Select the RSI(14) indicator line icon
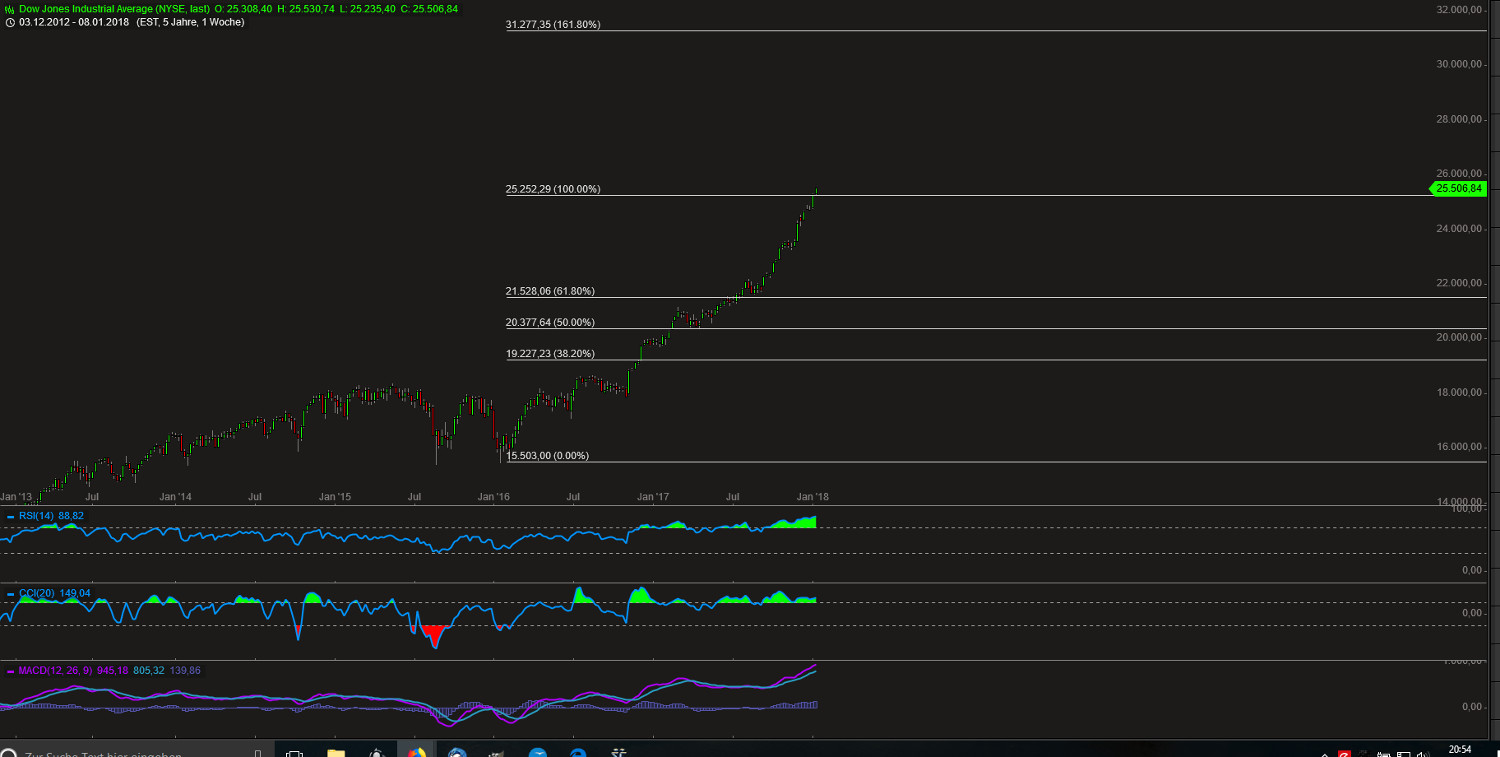Screen dimensions: 1500x757 (12, 515)
